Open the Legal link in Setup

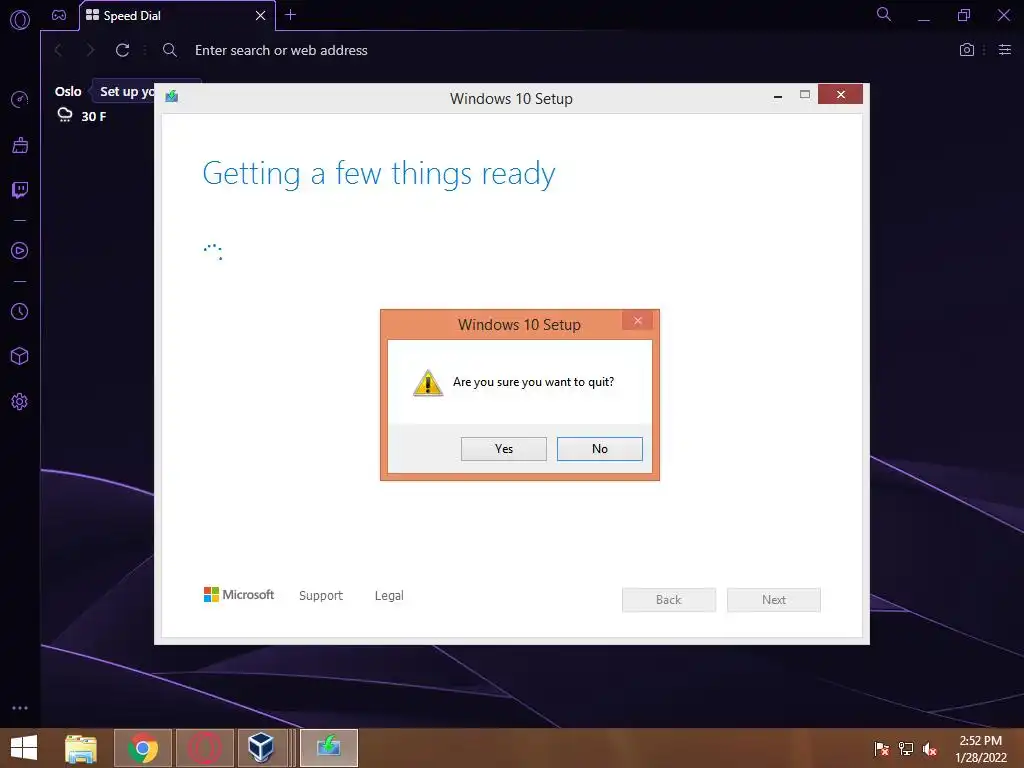(389, 596)
